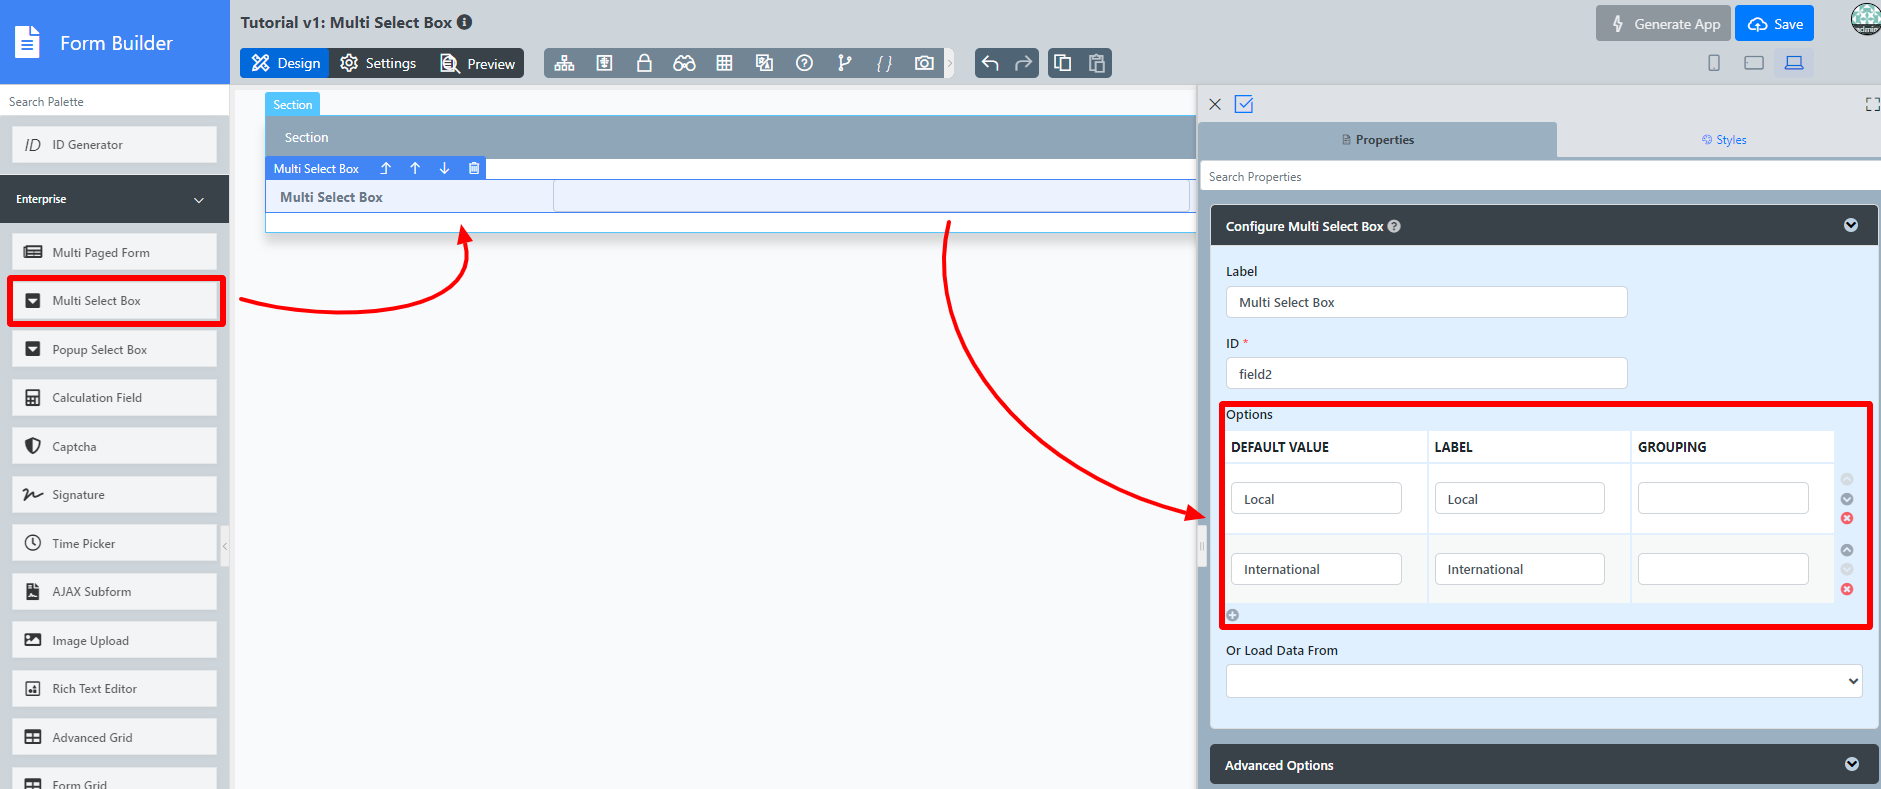Add a new option row with plus icon

(x=1233, y=615)
